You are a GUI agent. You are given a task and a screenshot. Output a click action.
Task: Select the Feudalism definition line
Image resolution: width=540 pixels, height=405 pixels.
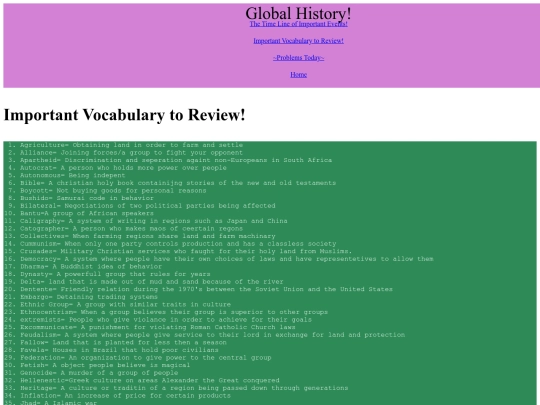pyautogui.click(x=212, y=334)
